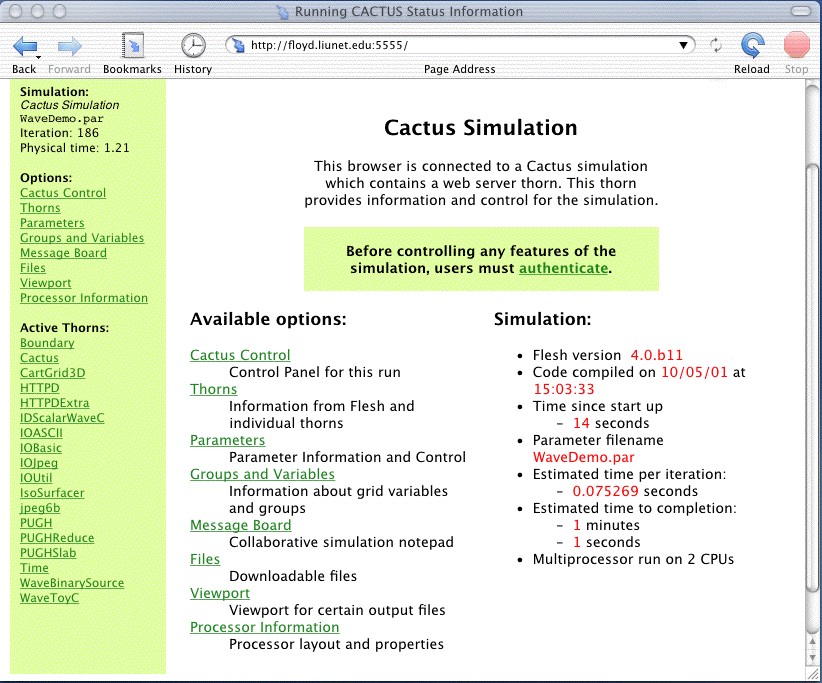This screenshot has height=683, width=822.
Task: Expand the address bar dropdown arrow
Action: 684,45
